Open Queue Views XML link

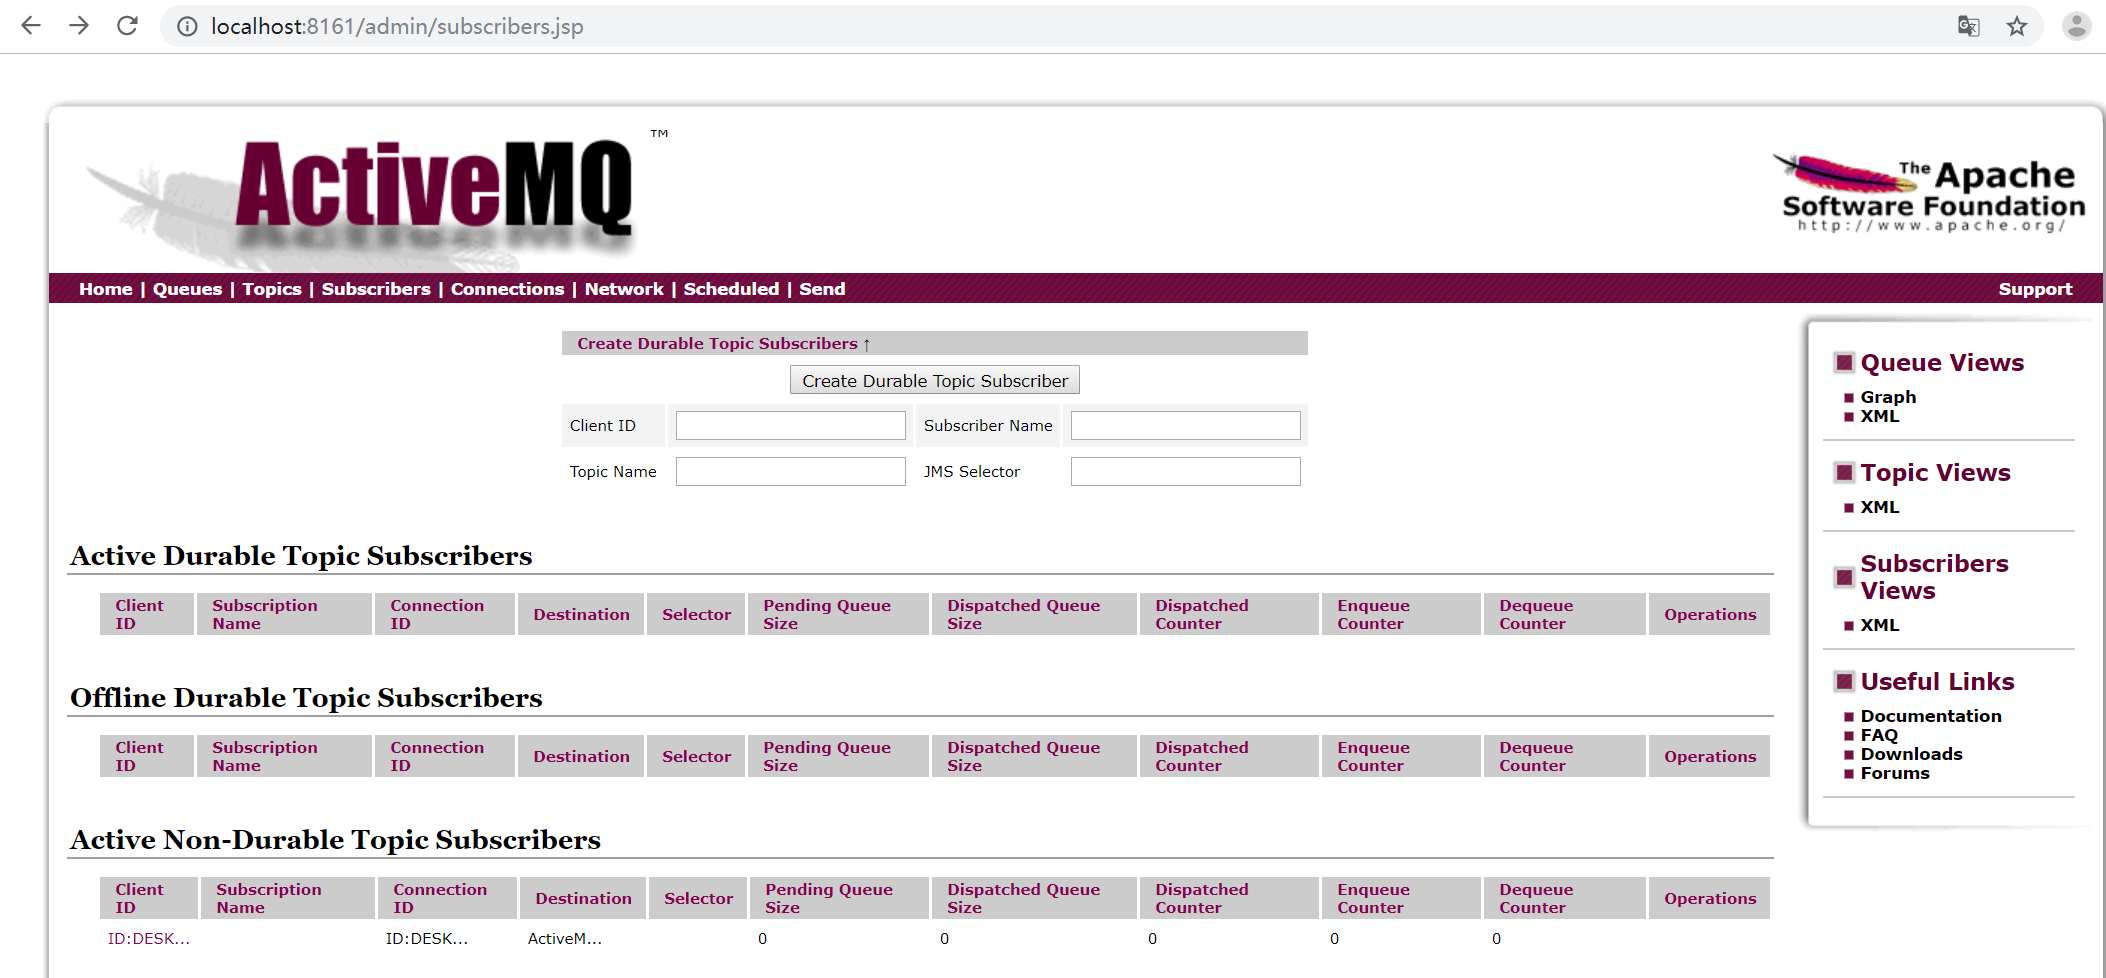pos(1879,416)
